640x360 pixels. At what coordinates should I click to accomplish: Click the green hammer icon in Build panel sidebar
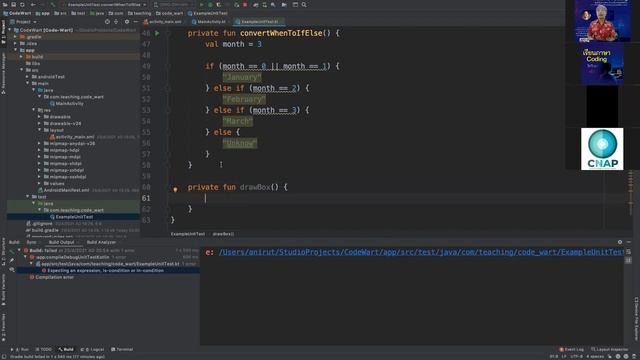[12, 251]
